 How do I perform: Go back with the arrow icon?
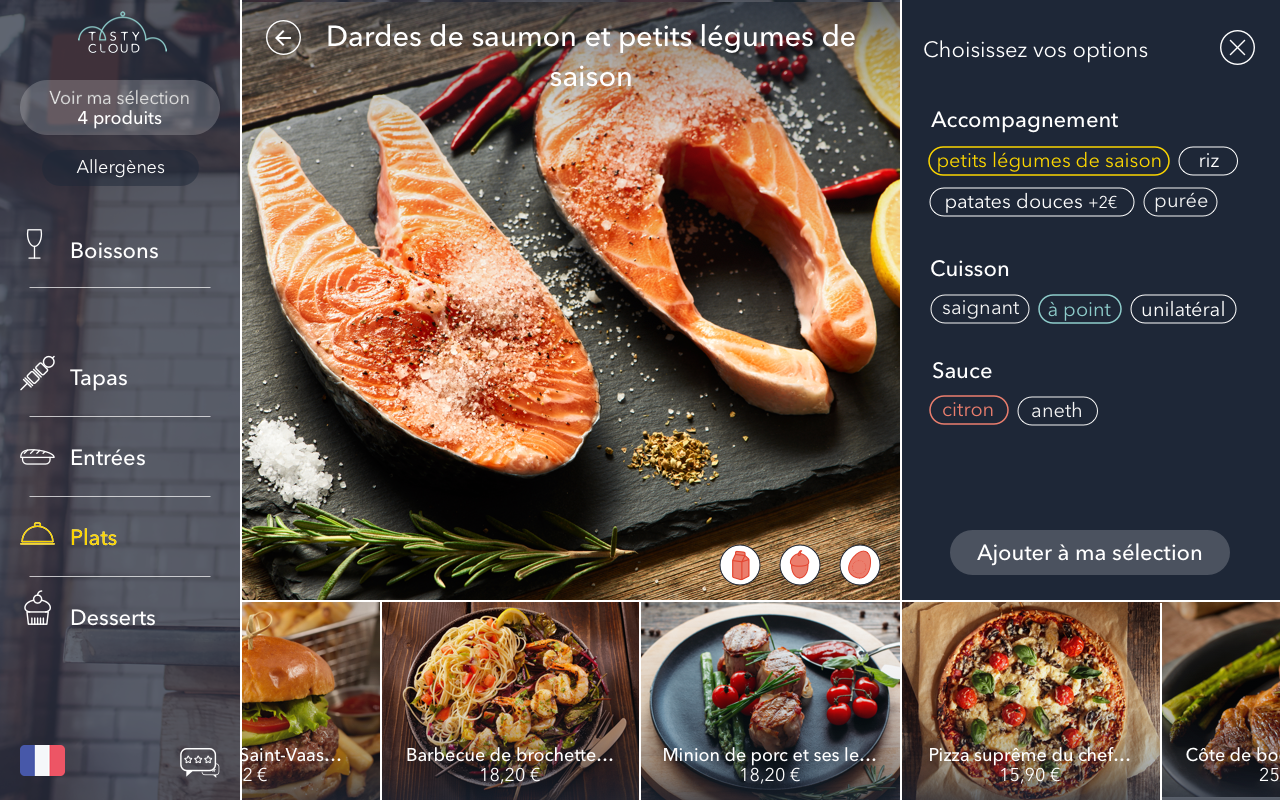[283, 38]
